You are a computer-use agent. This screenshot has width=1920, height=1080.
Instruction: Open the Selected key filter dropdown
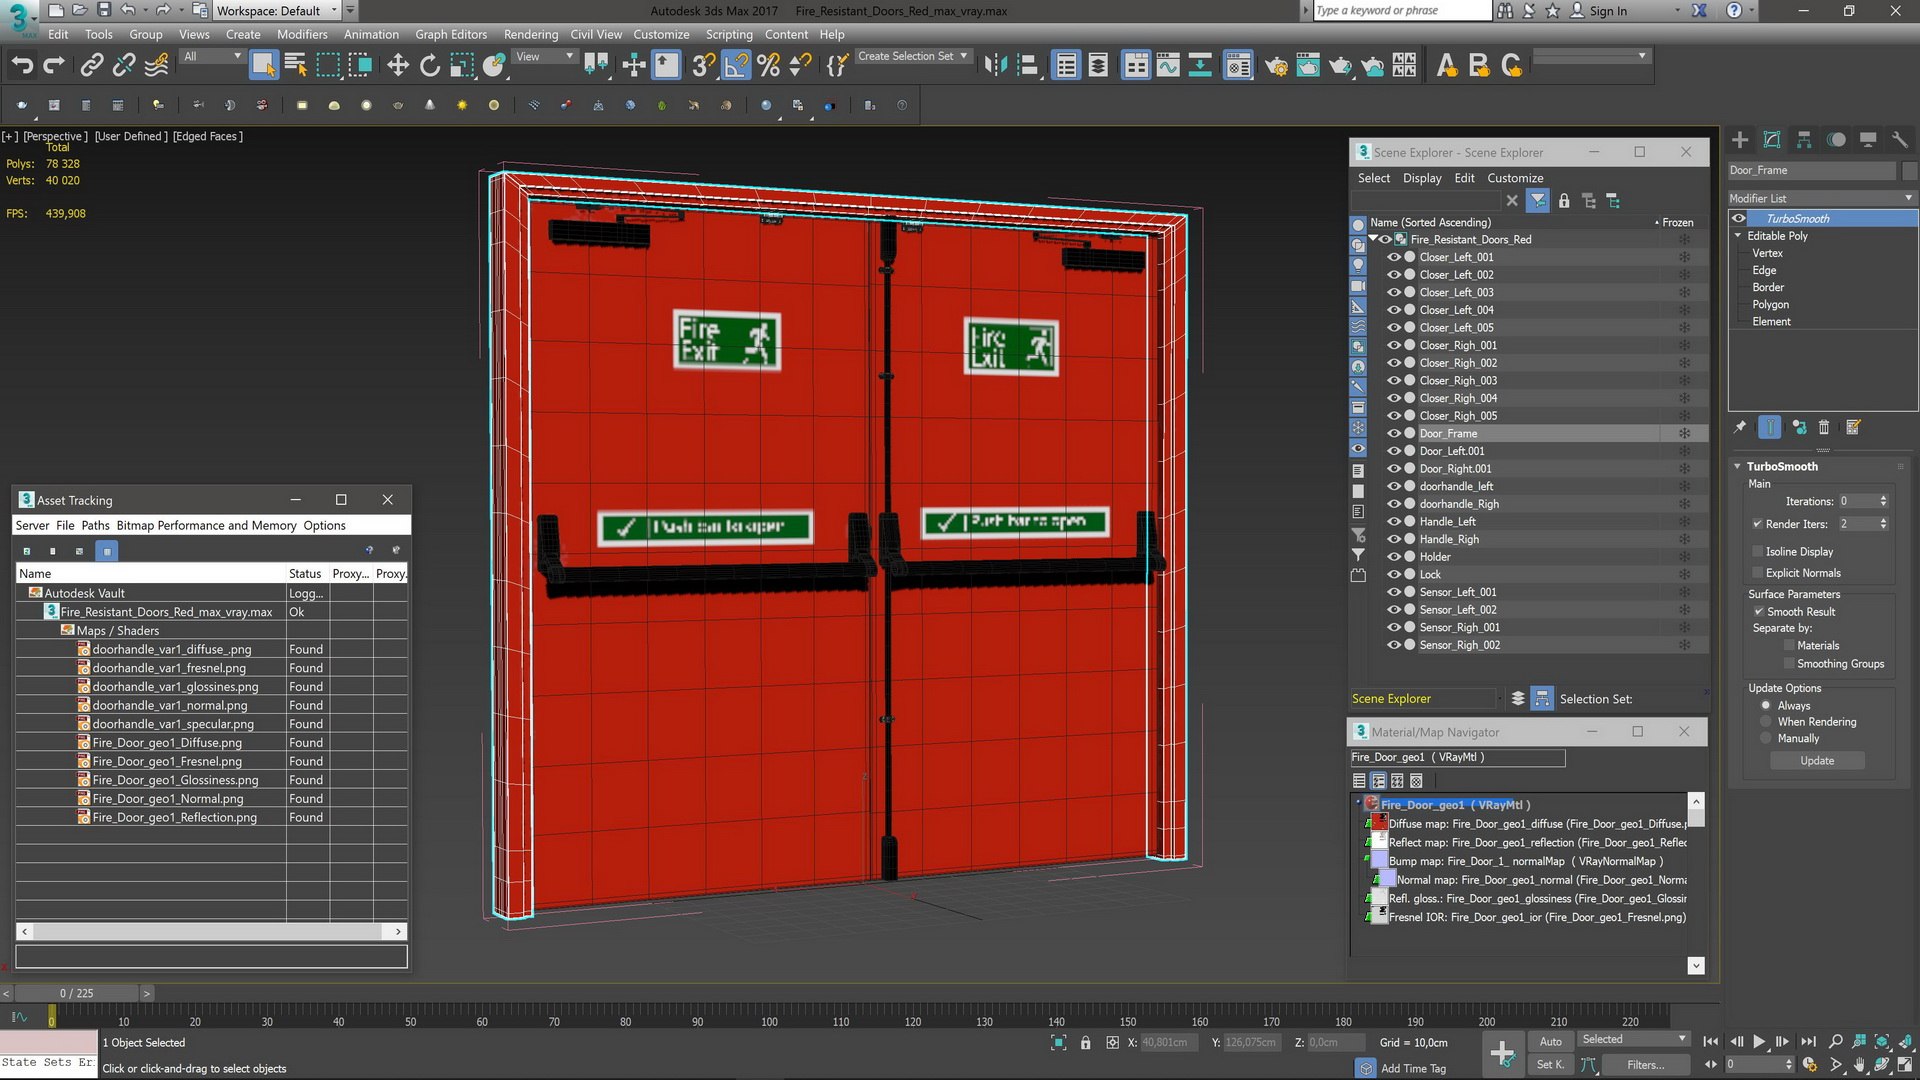click(1633, 1039)
